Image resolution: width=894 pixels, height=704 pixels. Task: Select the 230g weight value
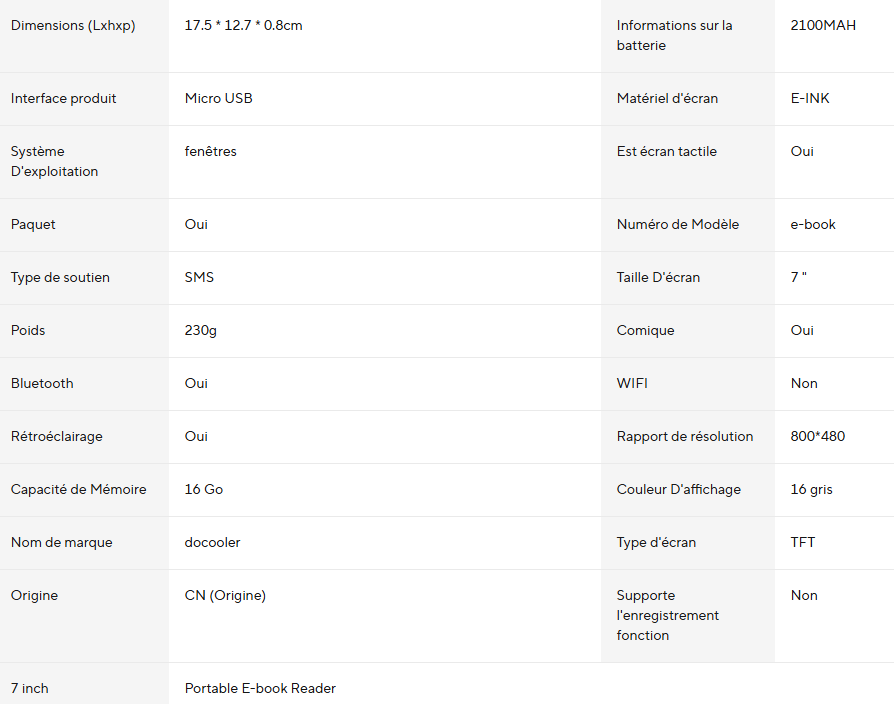pos(200,331)
